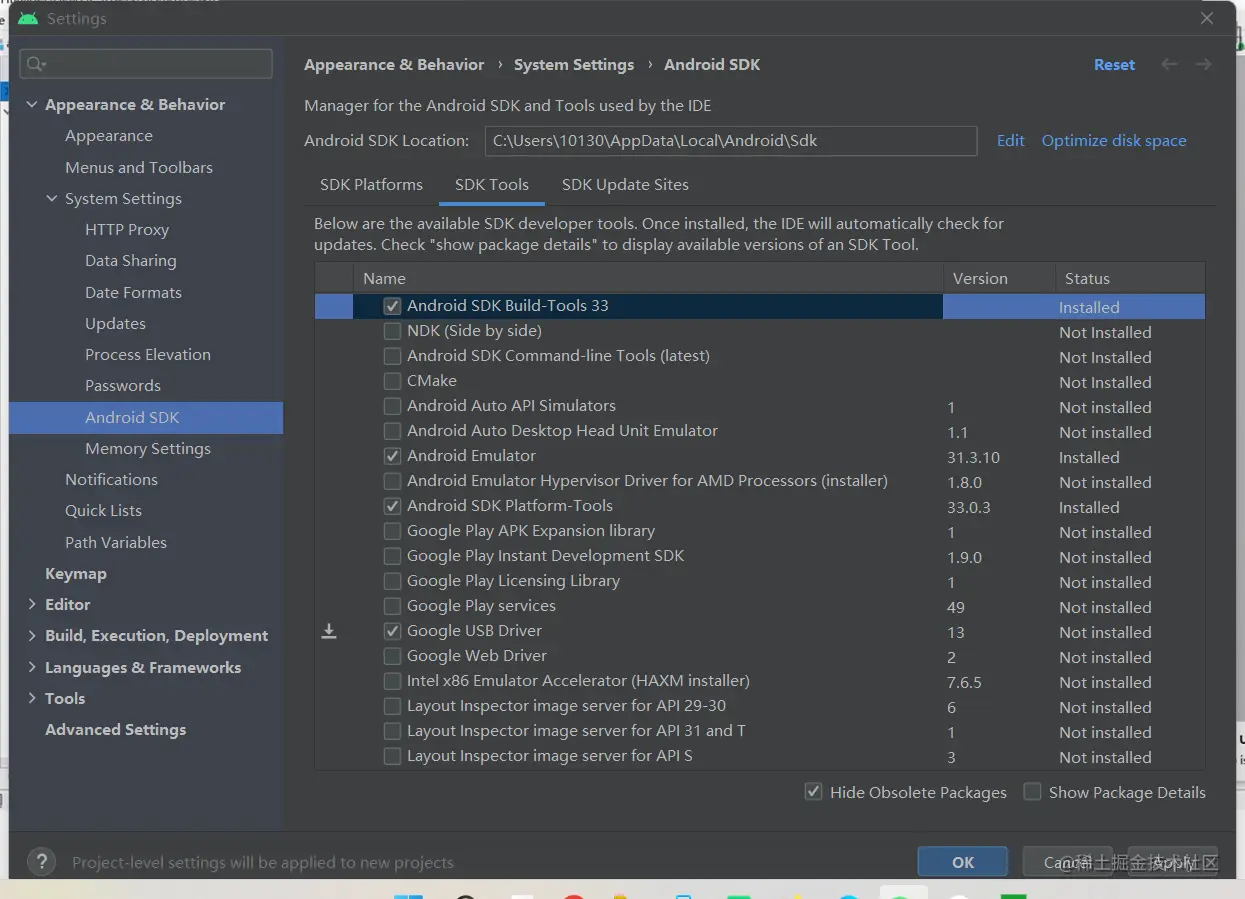Click the search magnifier icon in settings
This screenshot has width=1245, height=899.
(x=36, y=64)
